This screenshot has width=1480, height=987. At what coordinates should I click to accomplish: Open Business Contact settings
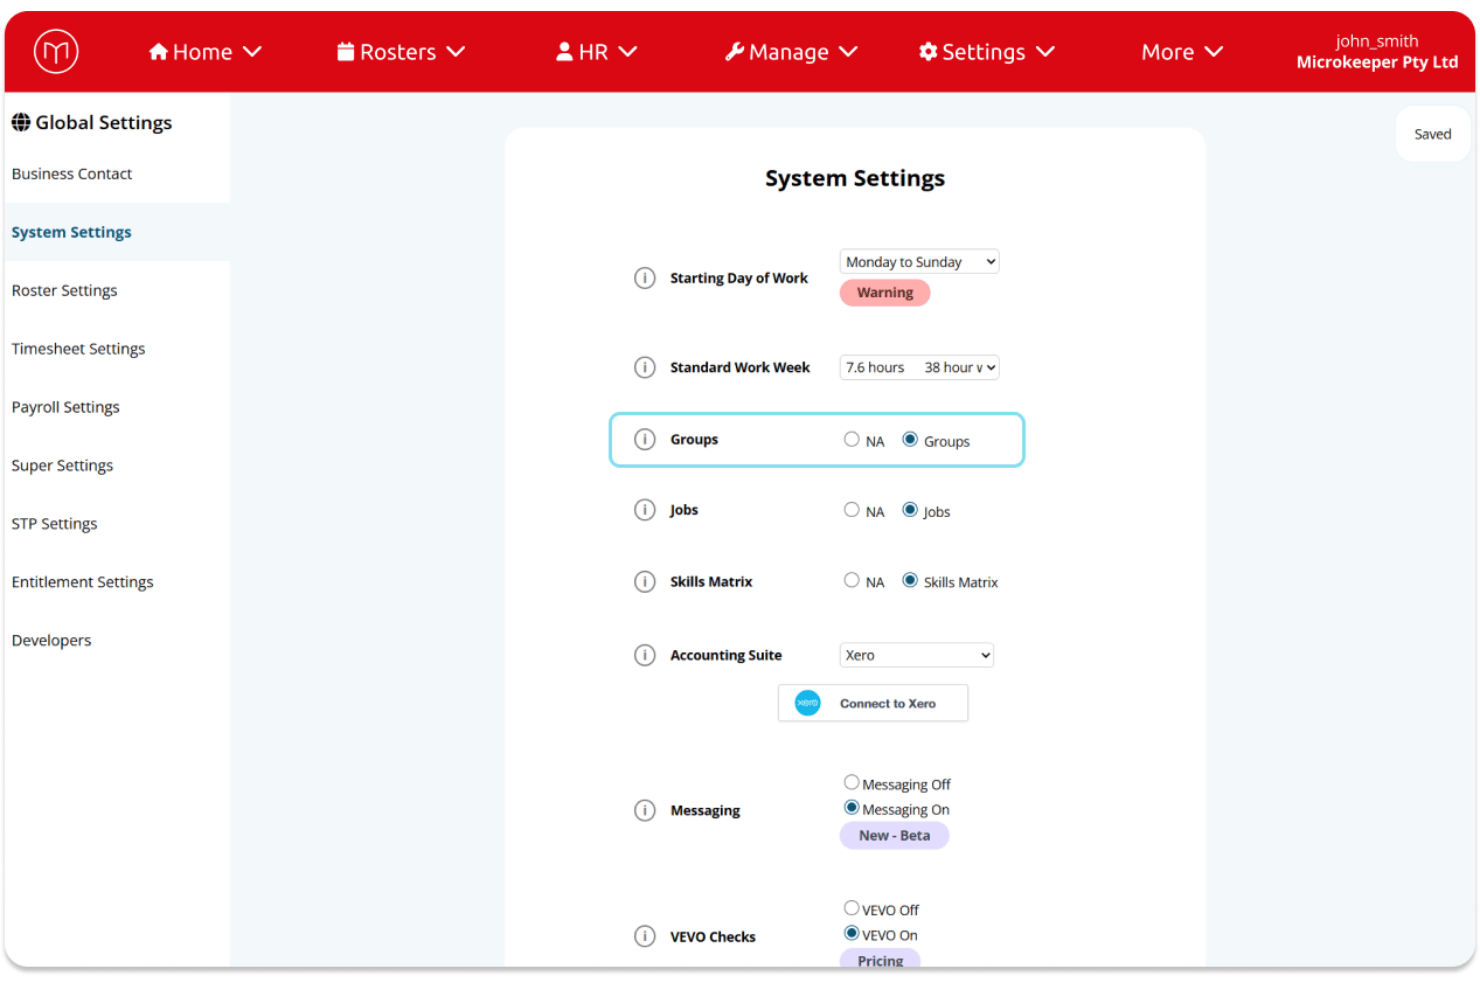(72, 174)
